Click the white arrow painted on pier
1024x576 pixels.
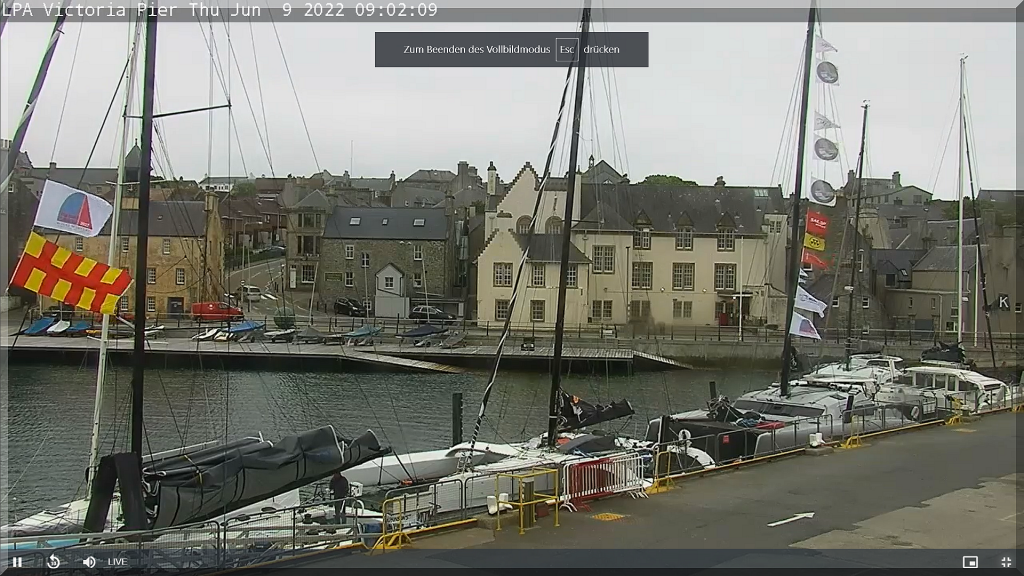coord(790,519)
